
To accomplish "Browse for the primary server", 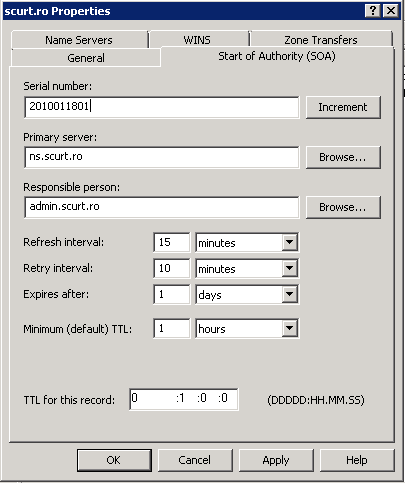I will (343, 157).
